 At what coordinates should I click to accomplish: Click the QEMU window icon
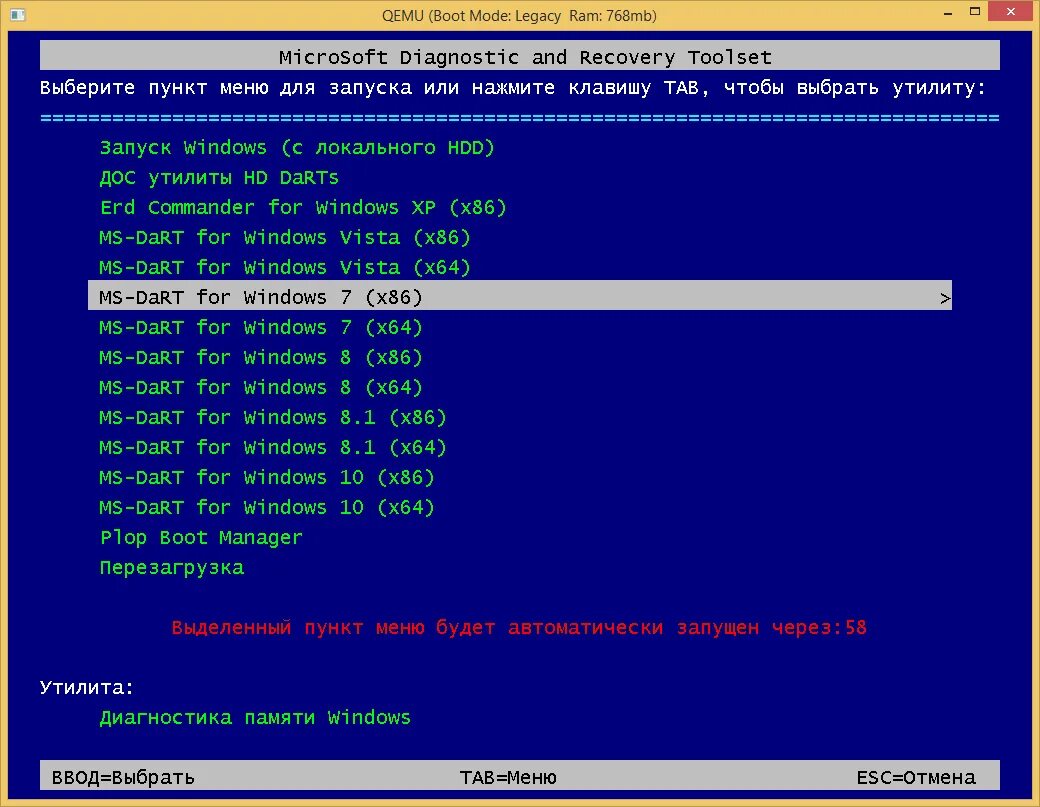(16, 15)
